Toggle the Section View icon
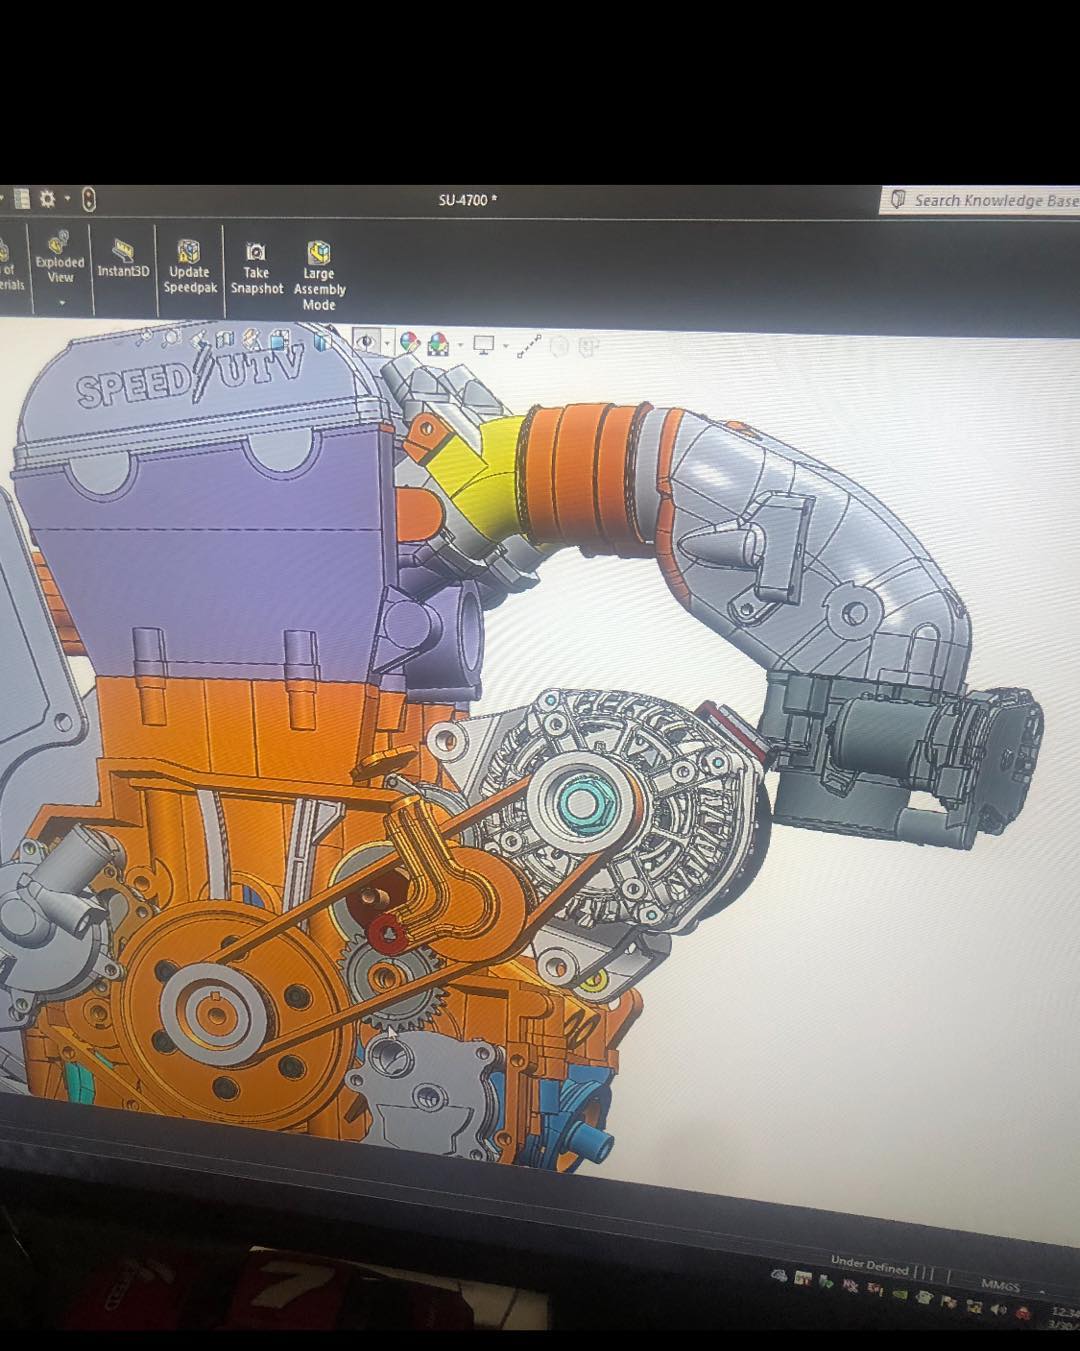 tap(225, 340)
